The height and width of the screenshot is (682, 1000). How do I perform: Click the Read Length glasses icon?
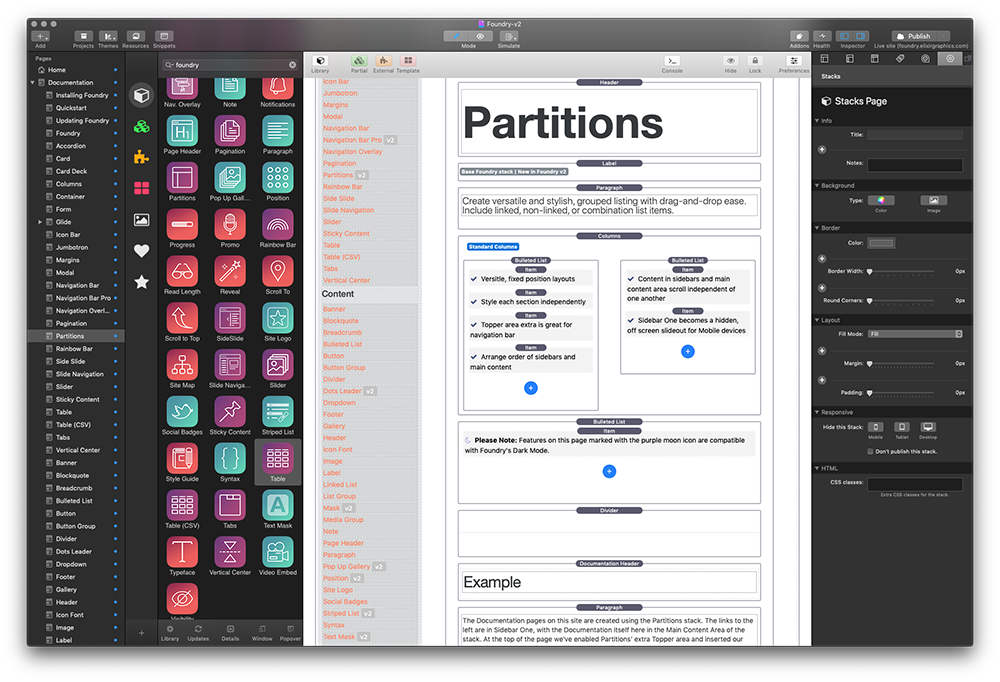[x=182, y=271]
